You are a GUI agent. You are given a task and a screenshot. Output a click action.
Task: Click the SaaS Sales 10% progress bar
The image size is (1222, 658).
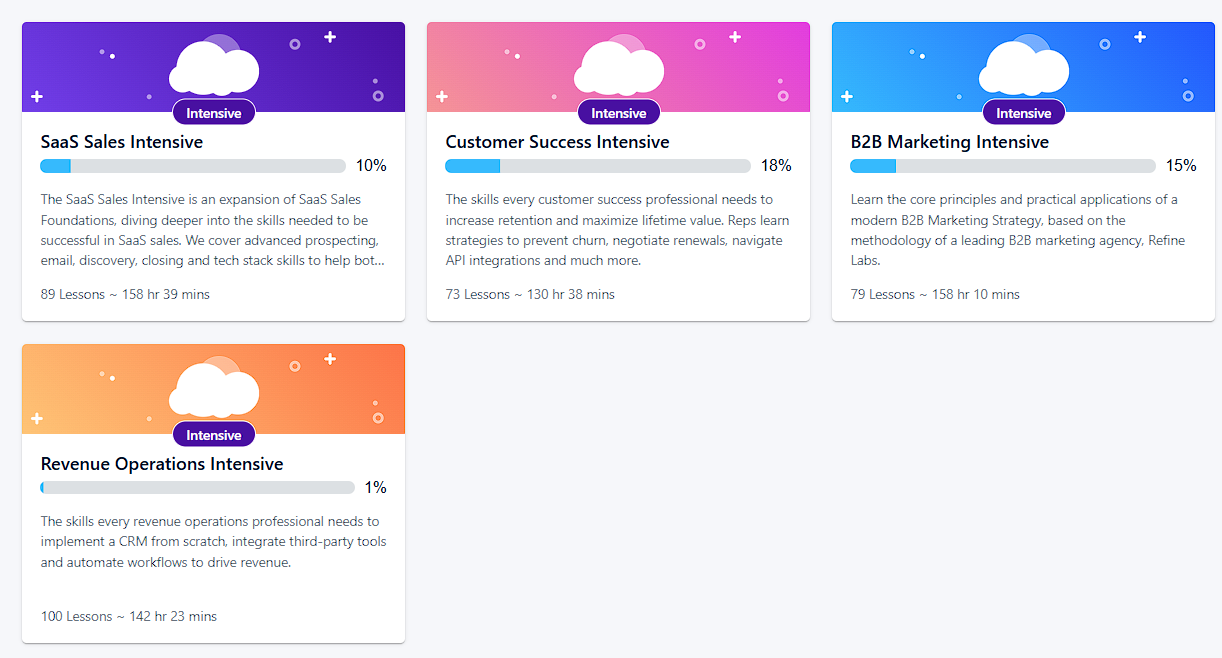click(193, 166)
